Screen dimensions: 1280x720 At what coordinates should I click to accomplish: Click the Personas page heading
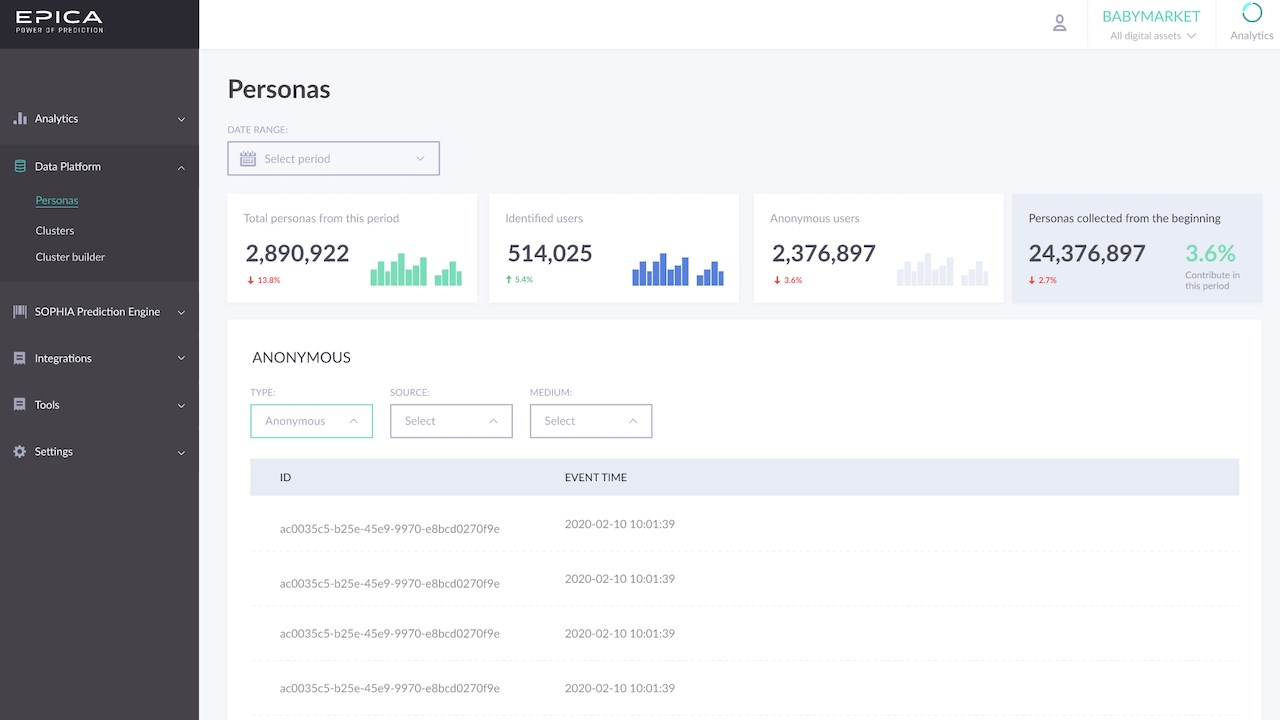(x=279, y=89)
